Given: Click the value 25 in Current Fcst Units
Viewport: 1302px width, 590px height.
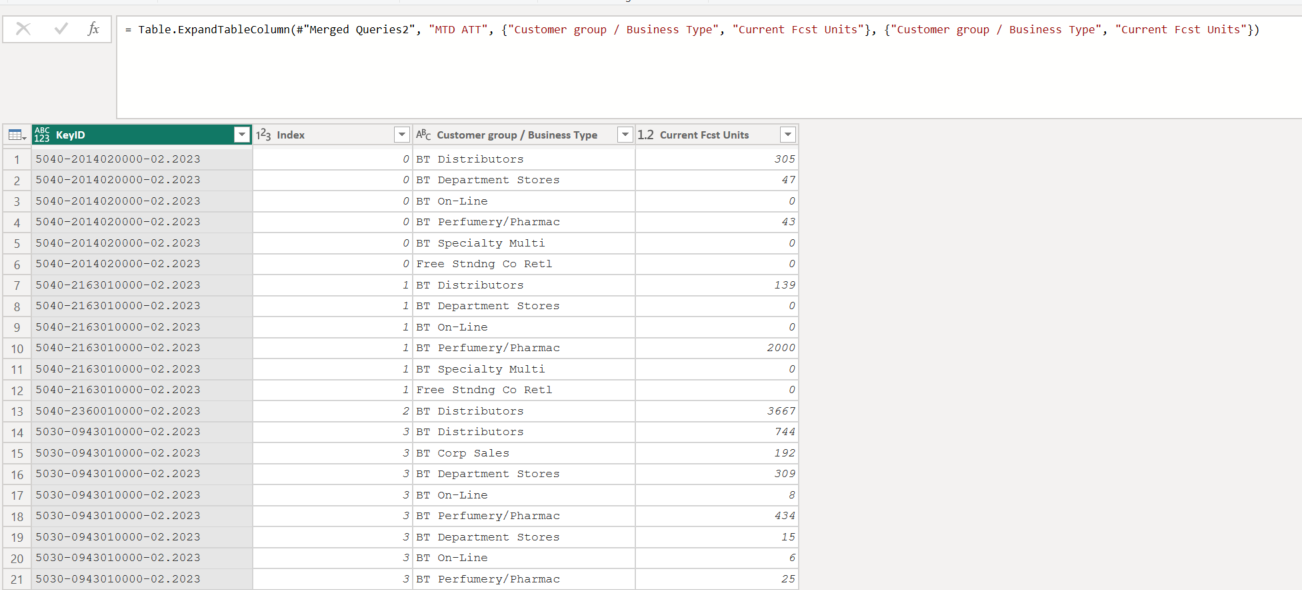Looking at the screenshot, I should point(788,579).
